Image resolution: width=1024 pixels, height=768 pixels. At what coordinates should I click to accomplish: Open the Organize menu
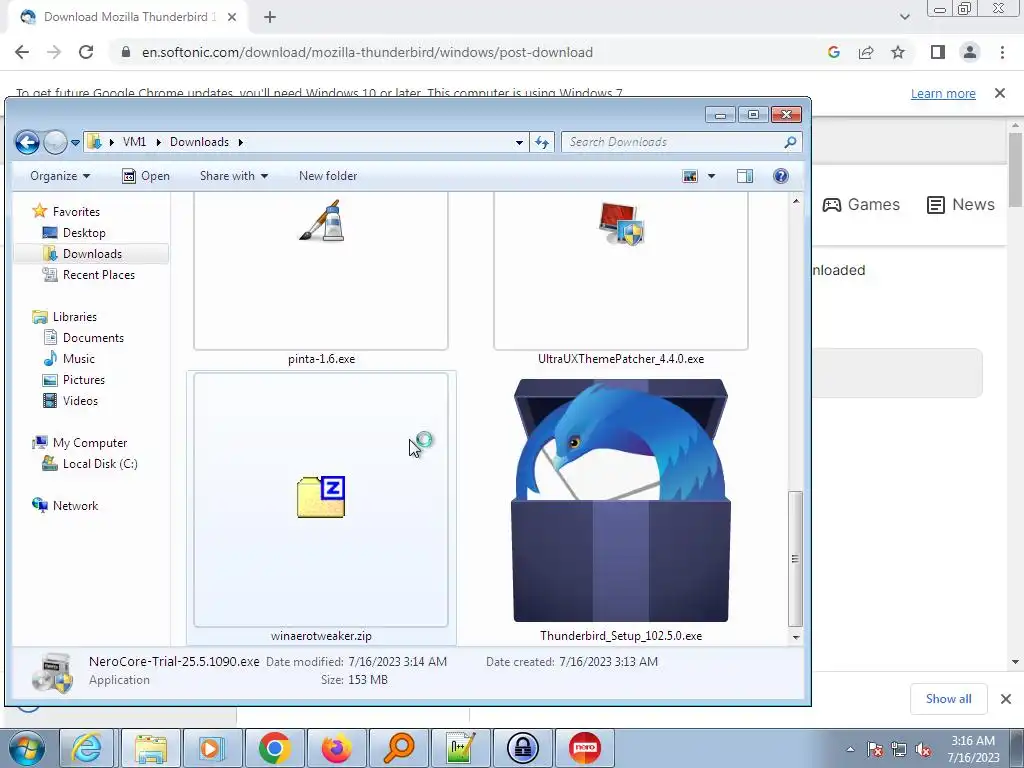click(60, 176)
